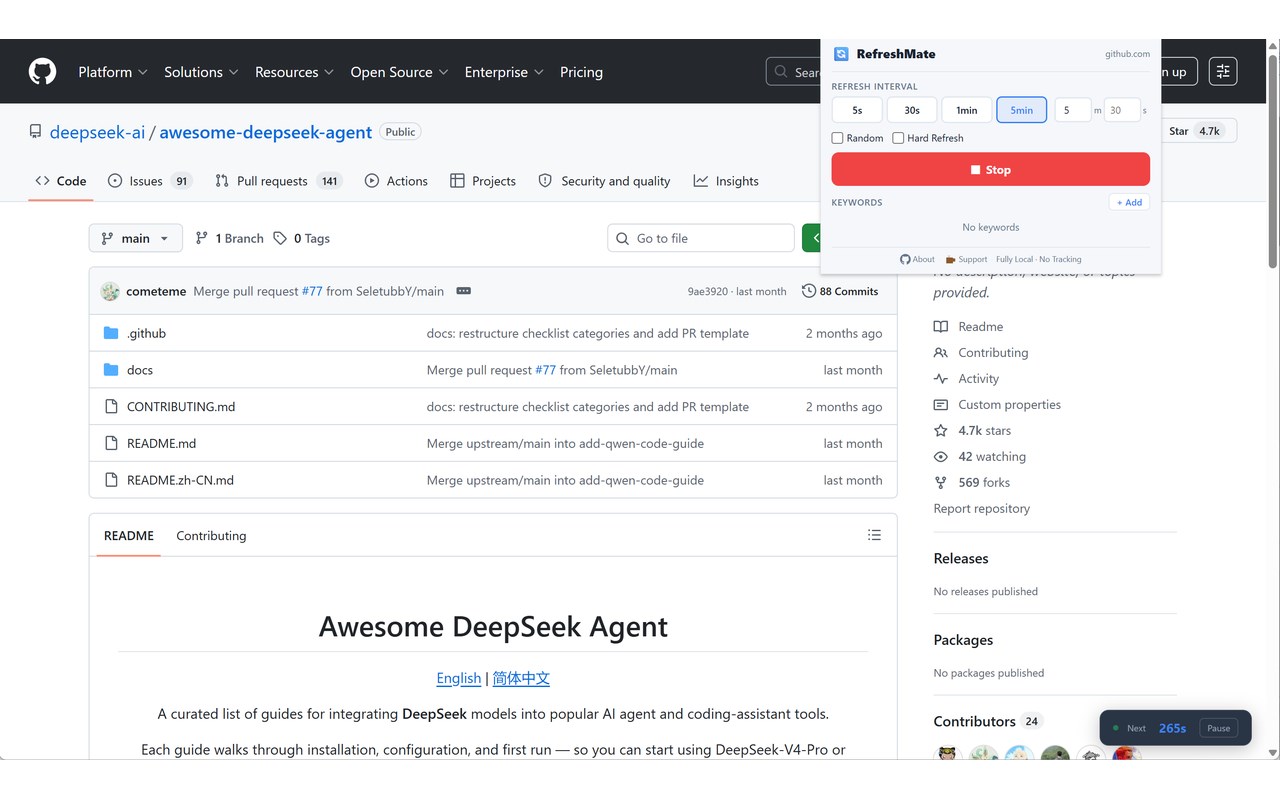Viewport: 1280px width, 800px height.
Task: Select the 1min refresh interval
Action: point(967,110)
